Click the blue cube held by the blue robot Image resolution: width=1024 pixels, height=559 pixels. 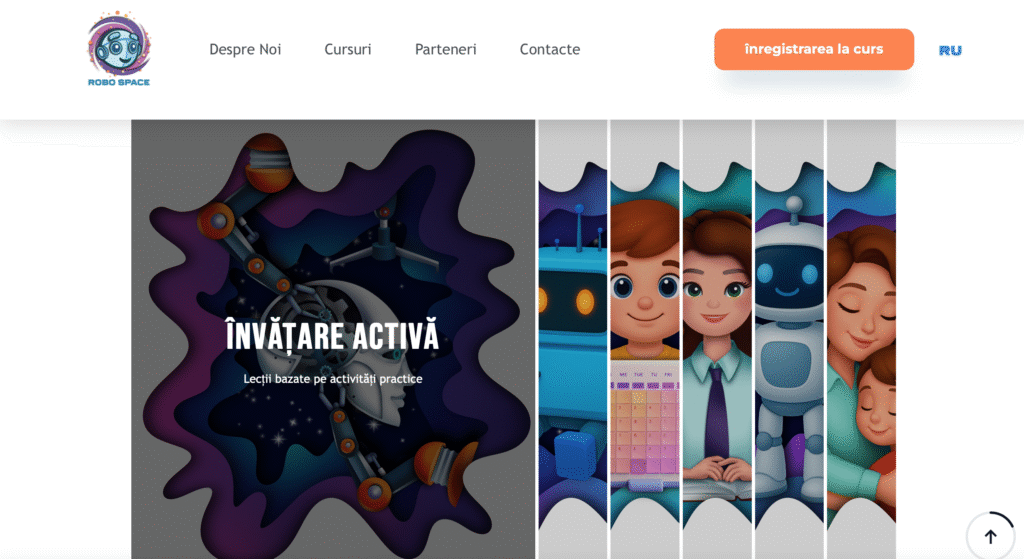(x=574, y=454)
